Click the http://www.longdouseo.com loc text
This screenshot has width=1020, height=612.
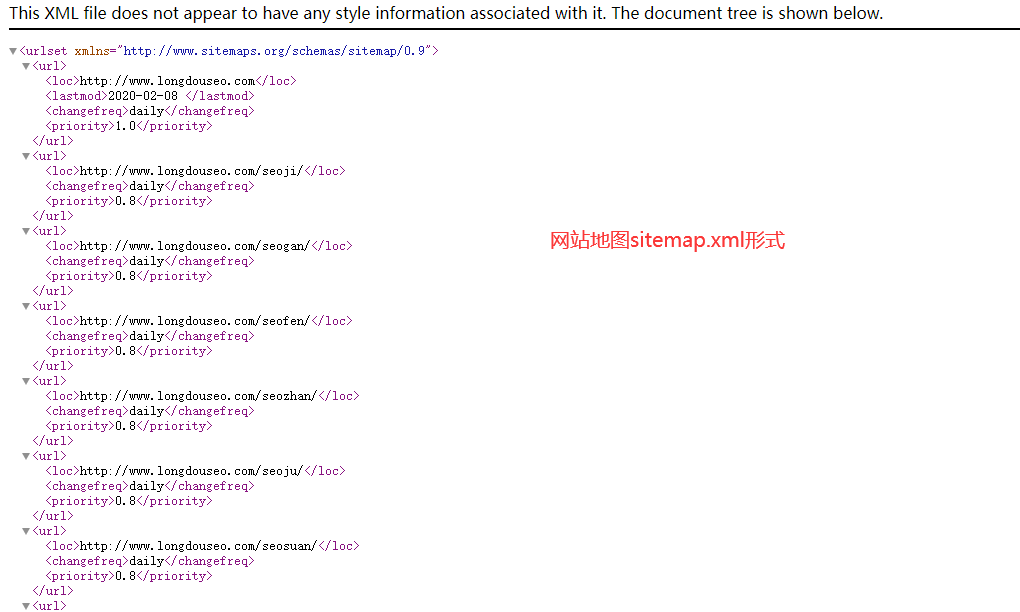pos(167,81)
